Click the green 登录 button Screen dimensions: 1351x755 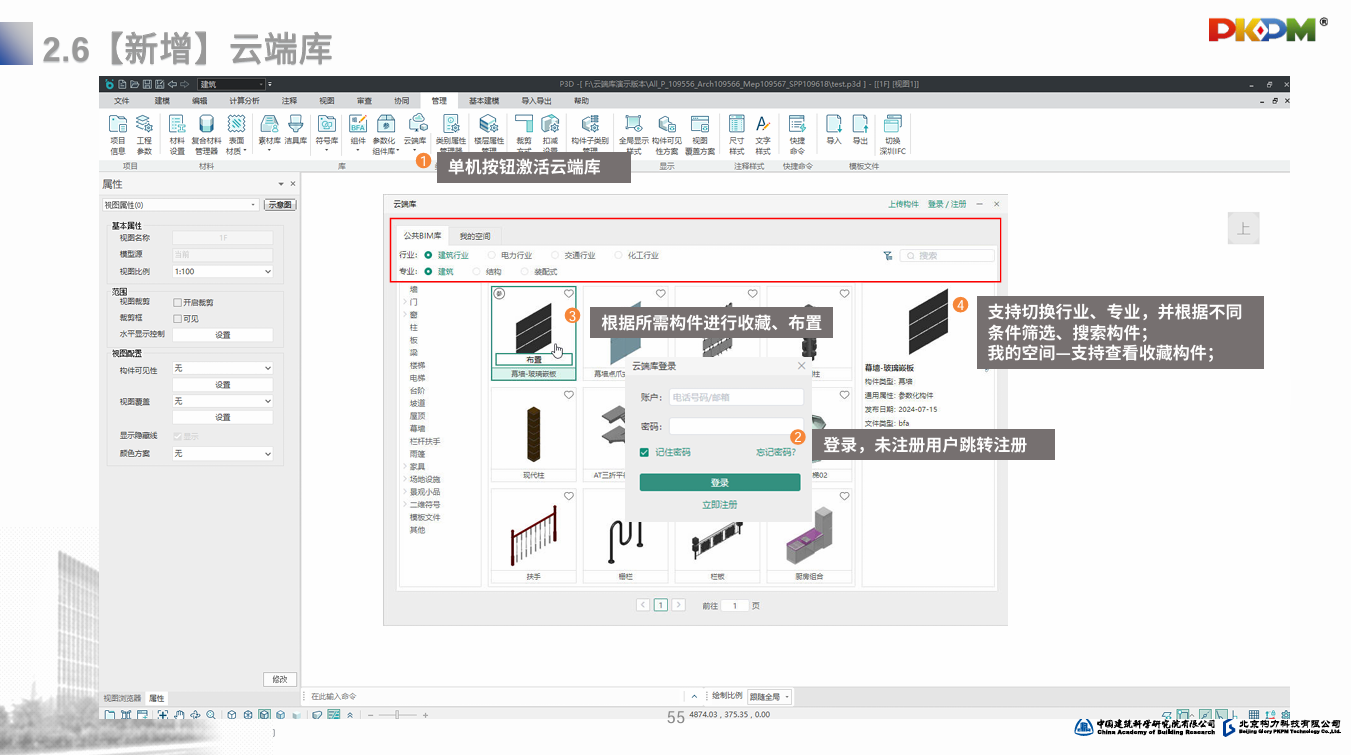[720, 483]
